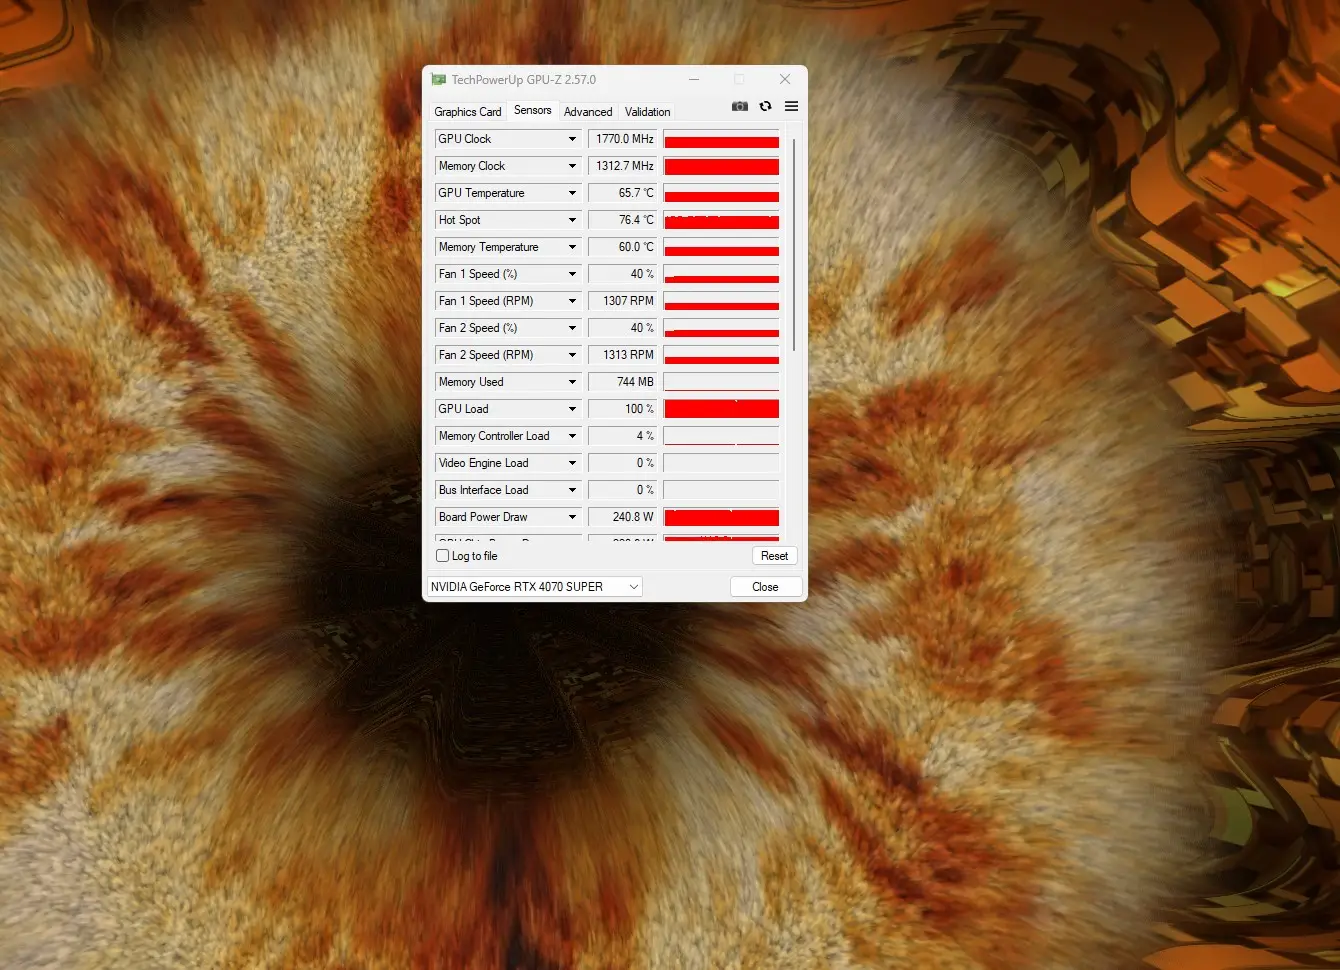Open the Validation tab

[647, 112]
